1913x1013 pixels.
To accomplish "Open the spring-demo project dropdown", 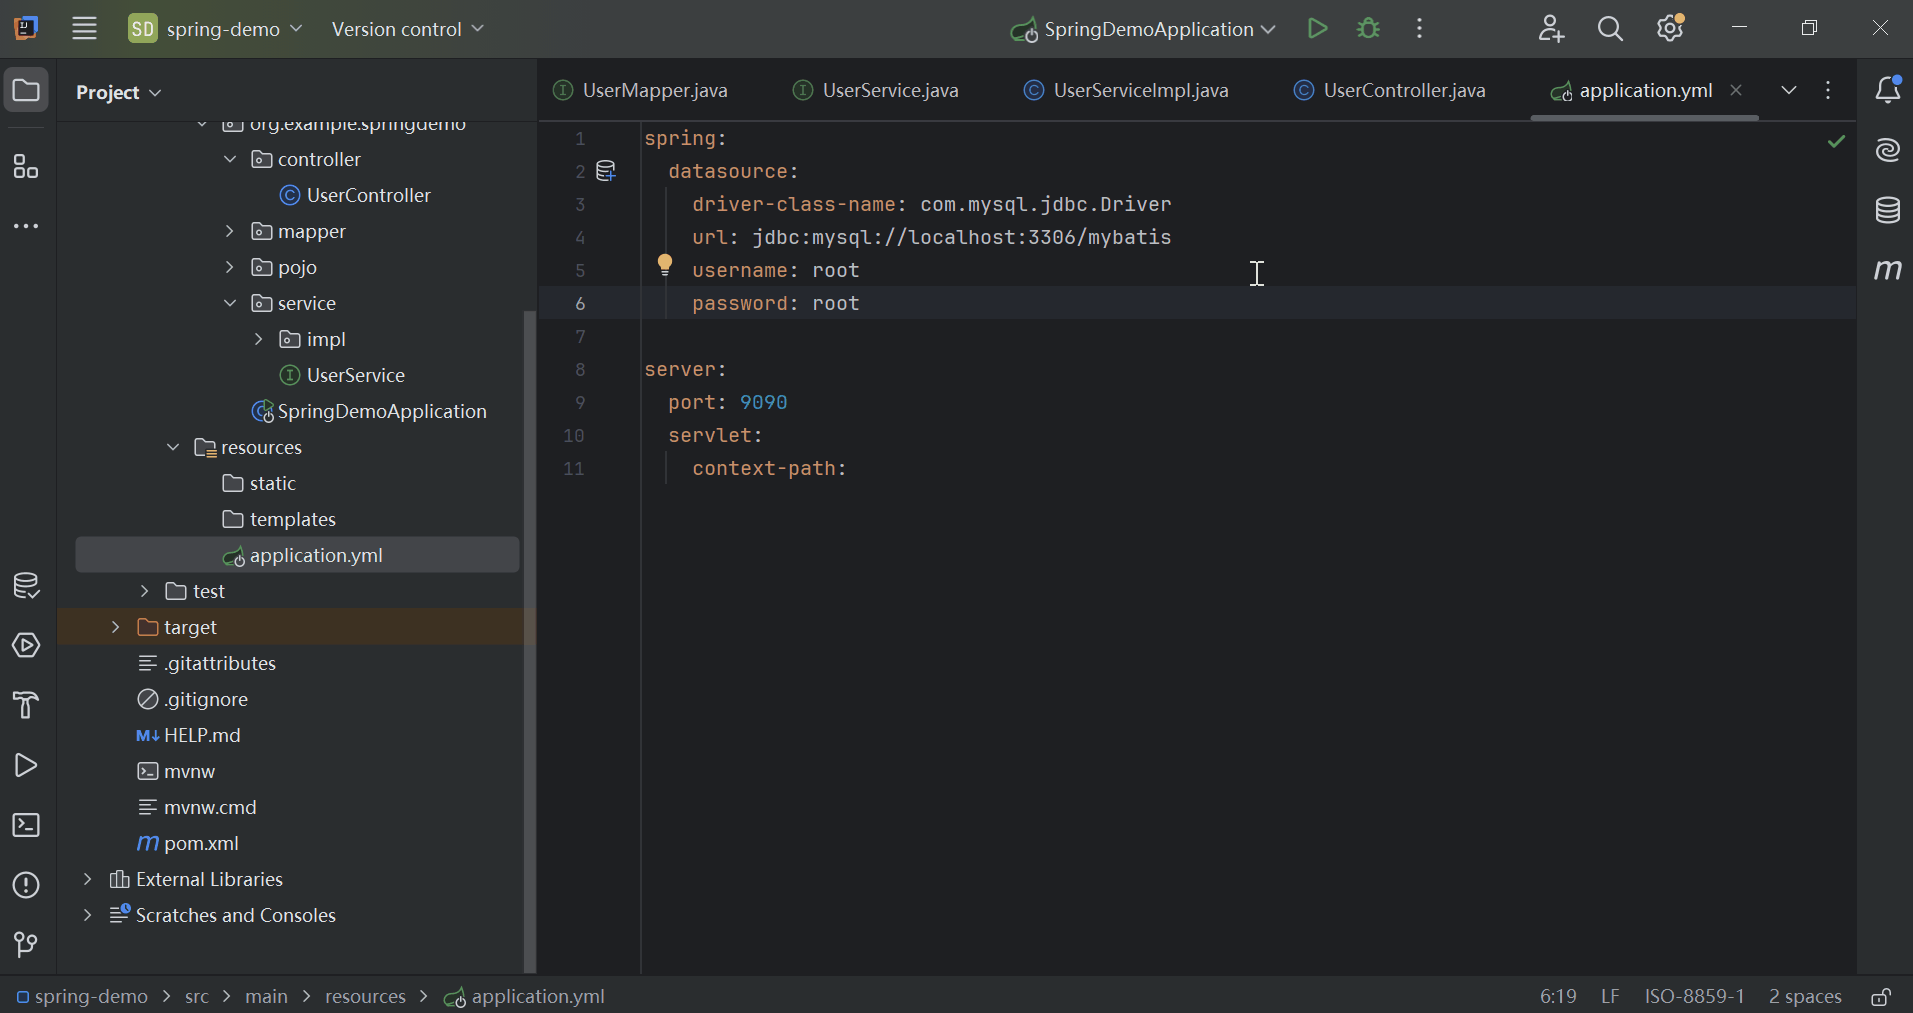I will (x=215, y=29).
